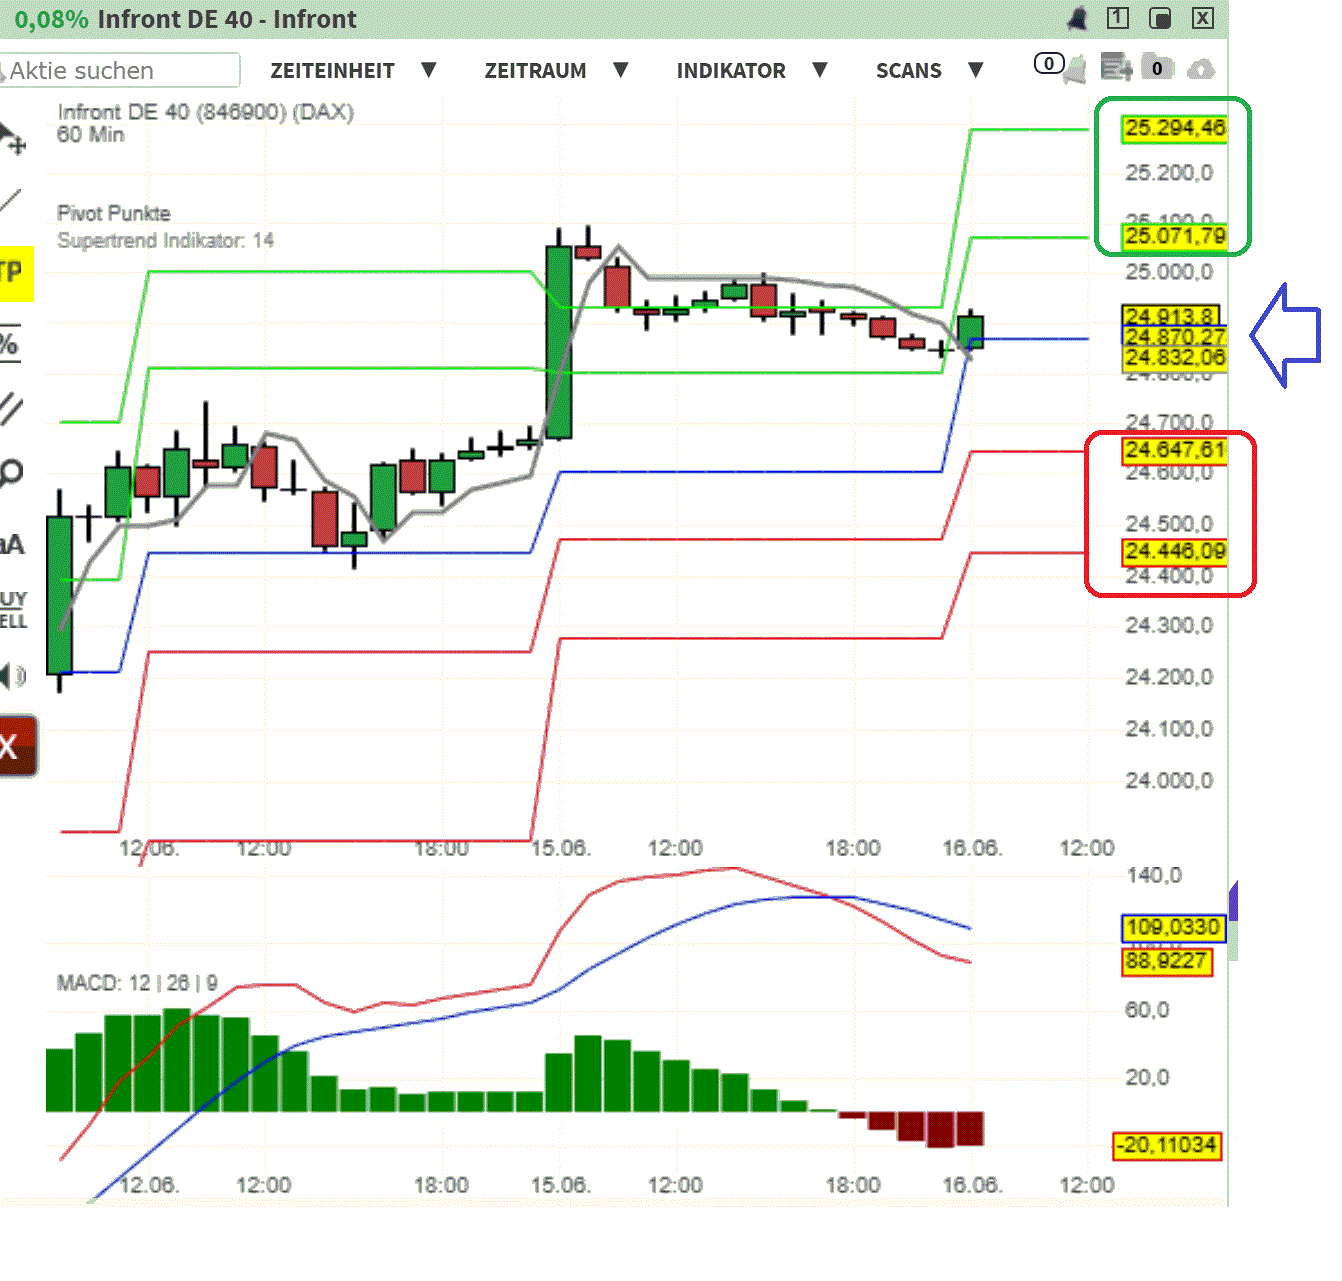Viewport: 1342px width, 1281px height.
Task: Click the yellow TP marker button
Action: click(15, 273)
